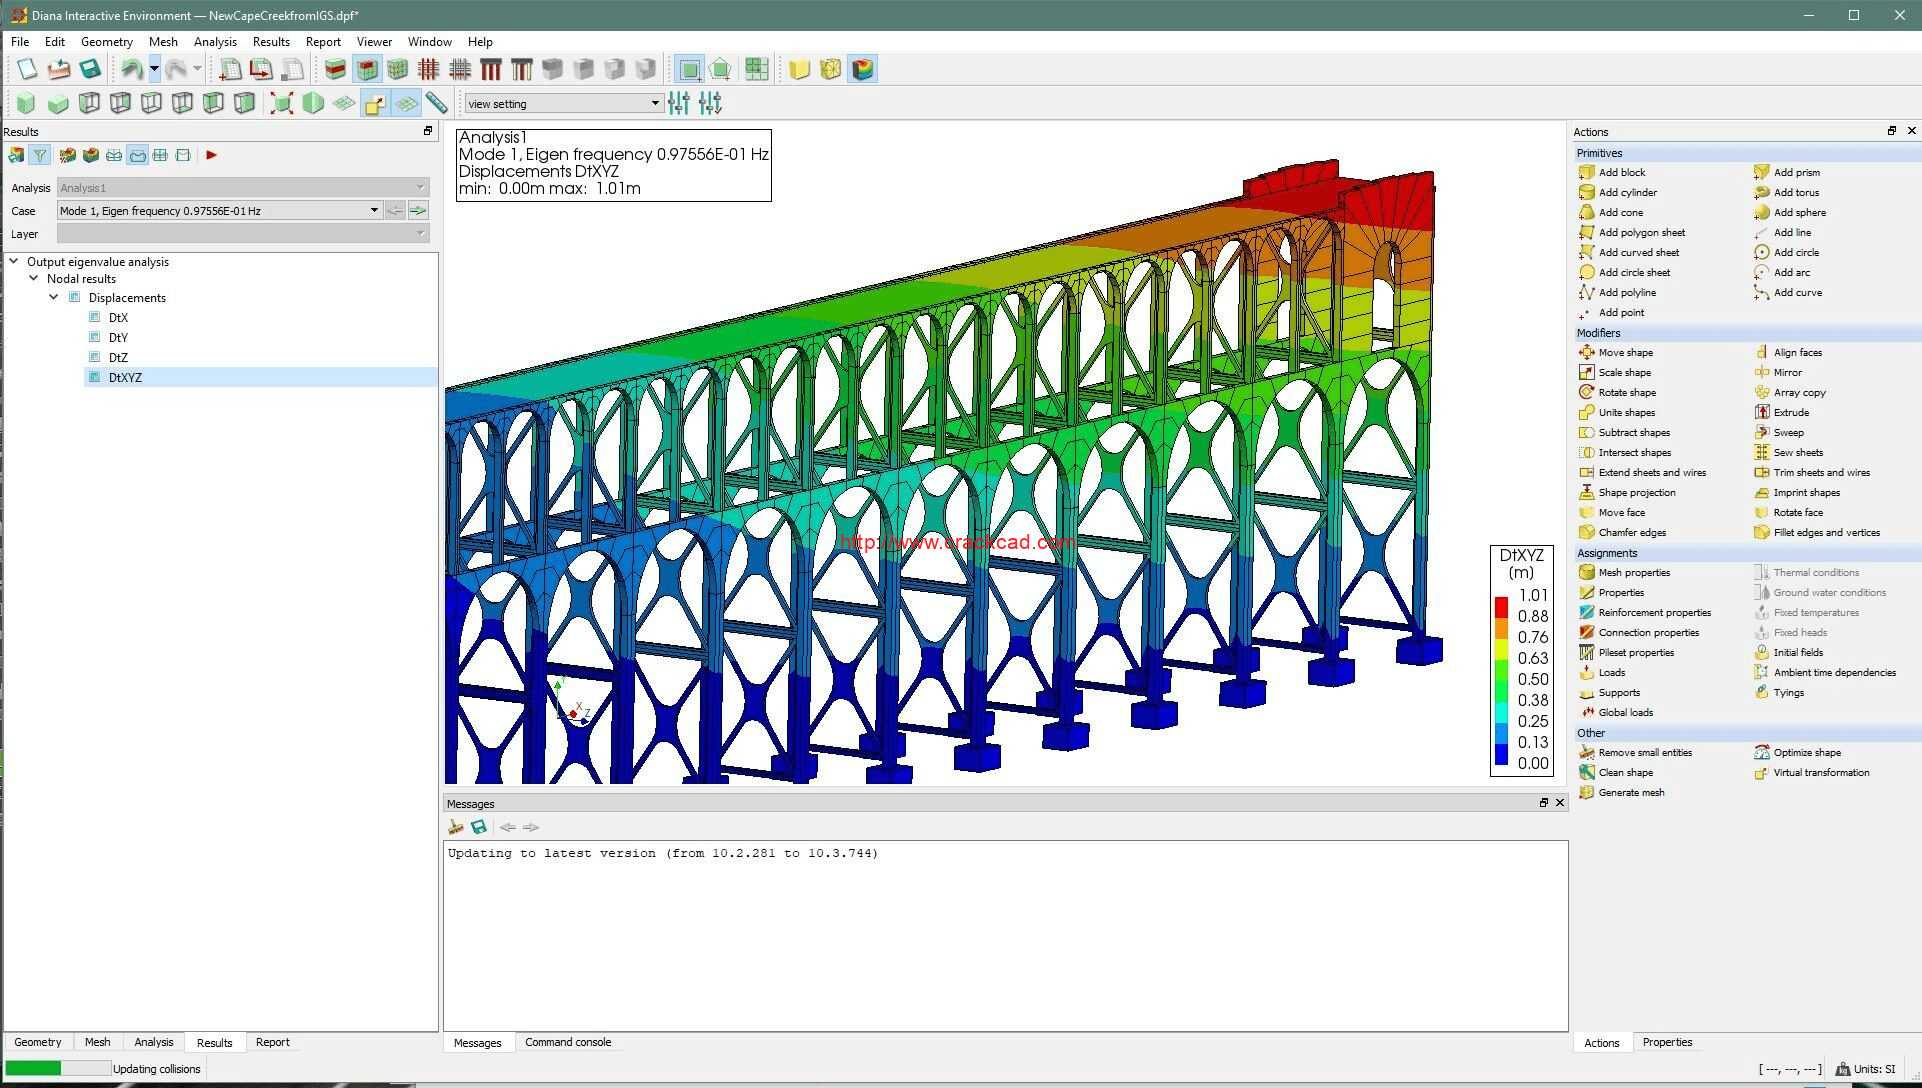1922x1088 pixels.
Task: Toggle the highlighted mesh cube with red band
Action: click(367, 69)
